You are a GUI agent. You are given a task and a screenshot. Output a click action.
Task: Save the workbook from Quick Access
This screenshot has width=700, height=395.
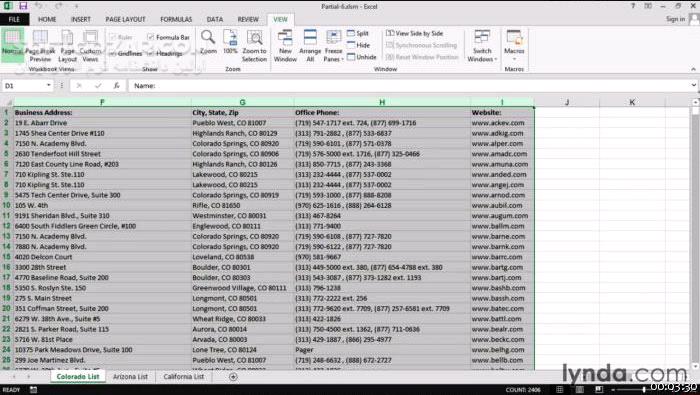23,6
